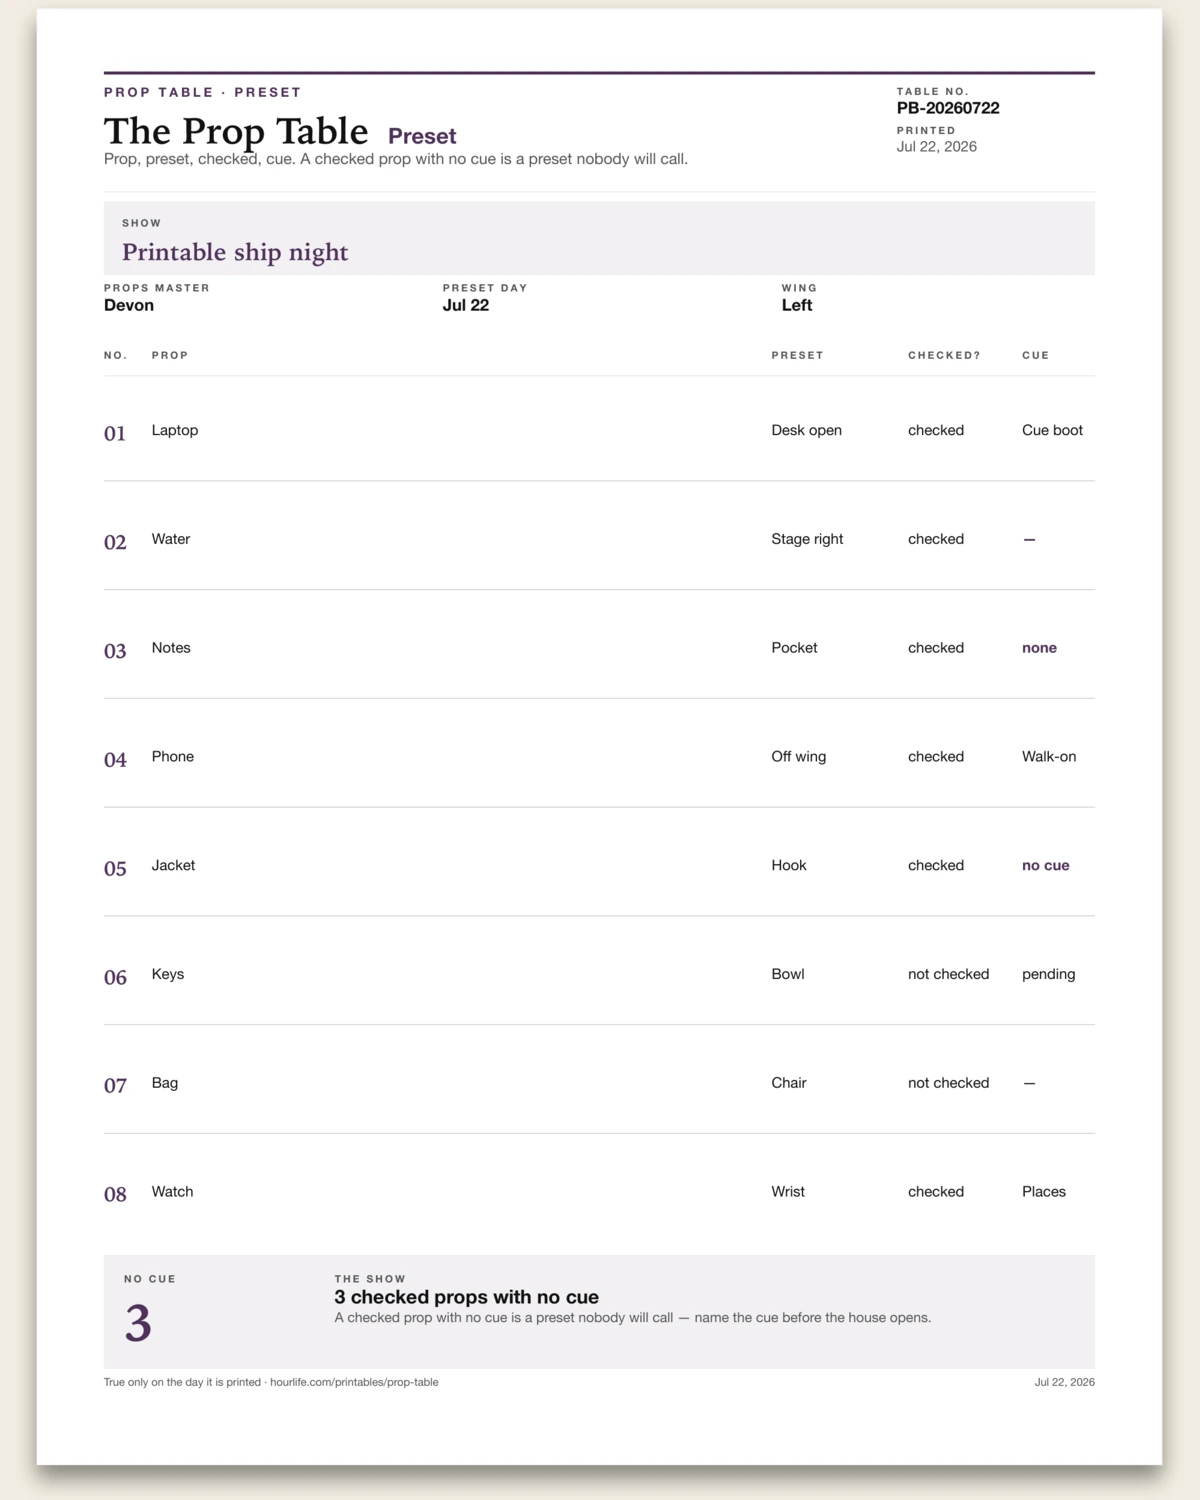Click the CUE column header
Viewport: 1200px width, 1500px height.
pos(1036,355)
